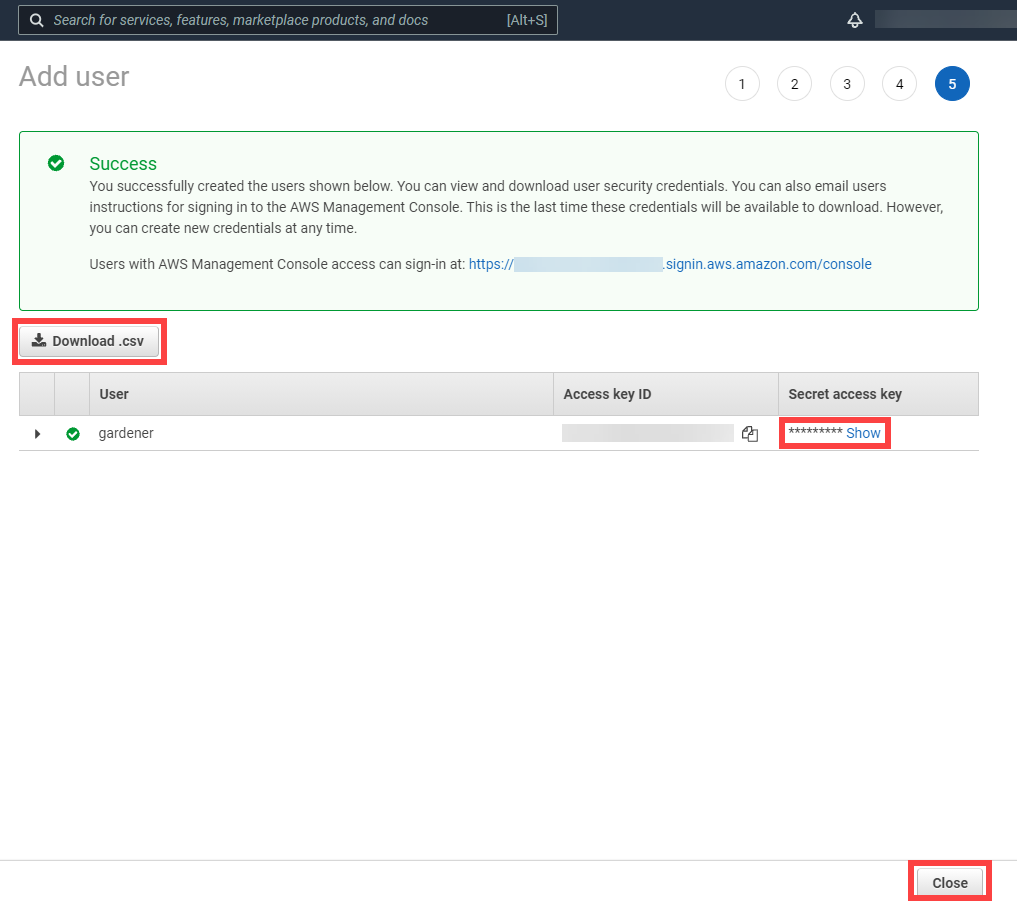Screen dimensions: 1017x901
Task: Download the credentials .csv file
Action: click(88, 341)
